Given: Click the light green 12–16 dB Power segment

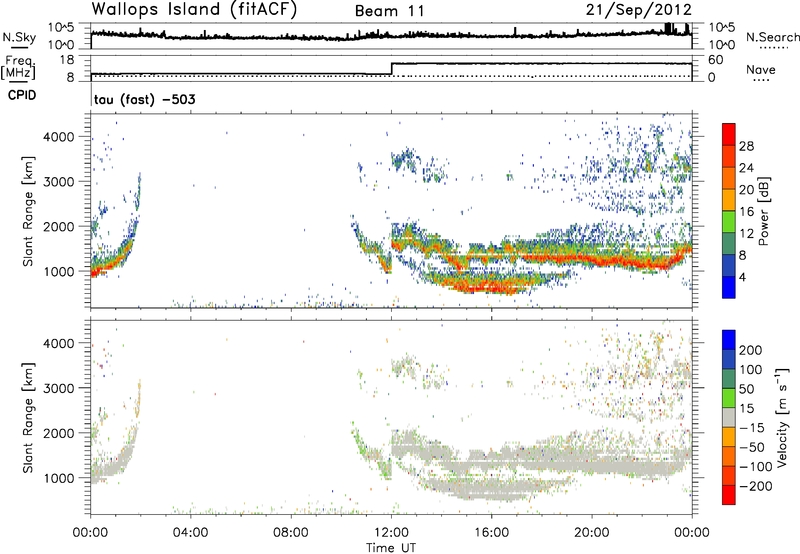Looking at the screenshot, I should pos(729,222).
